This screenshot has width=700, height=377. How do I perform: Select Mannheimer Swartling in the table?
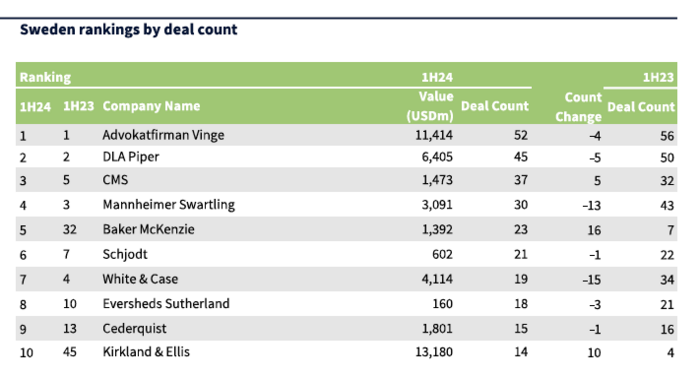[169, 205]
